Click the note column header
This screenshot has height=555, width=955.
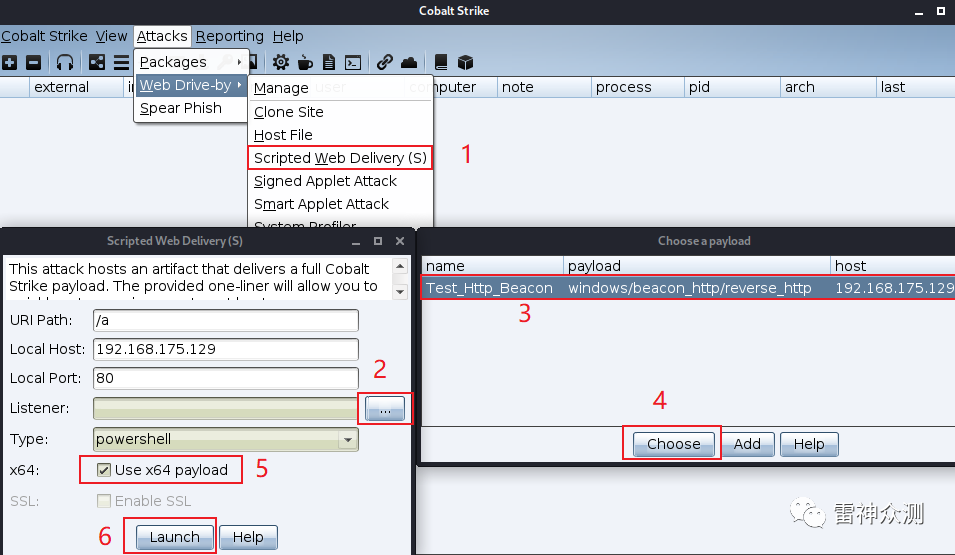click(x=544, y=87)
